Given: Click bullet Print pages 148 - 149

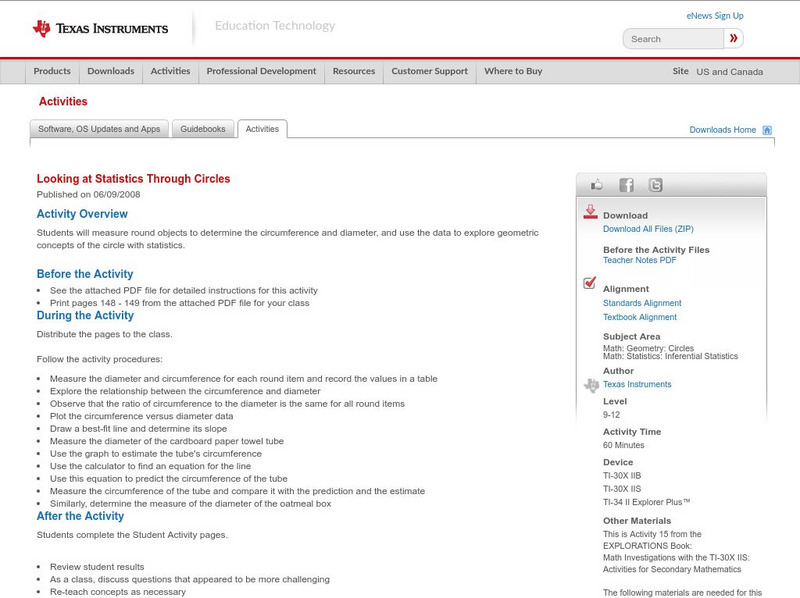Looking at the screenshot, I should click(x=180, y=303).
